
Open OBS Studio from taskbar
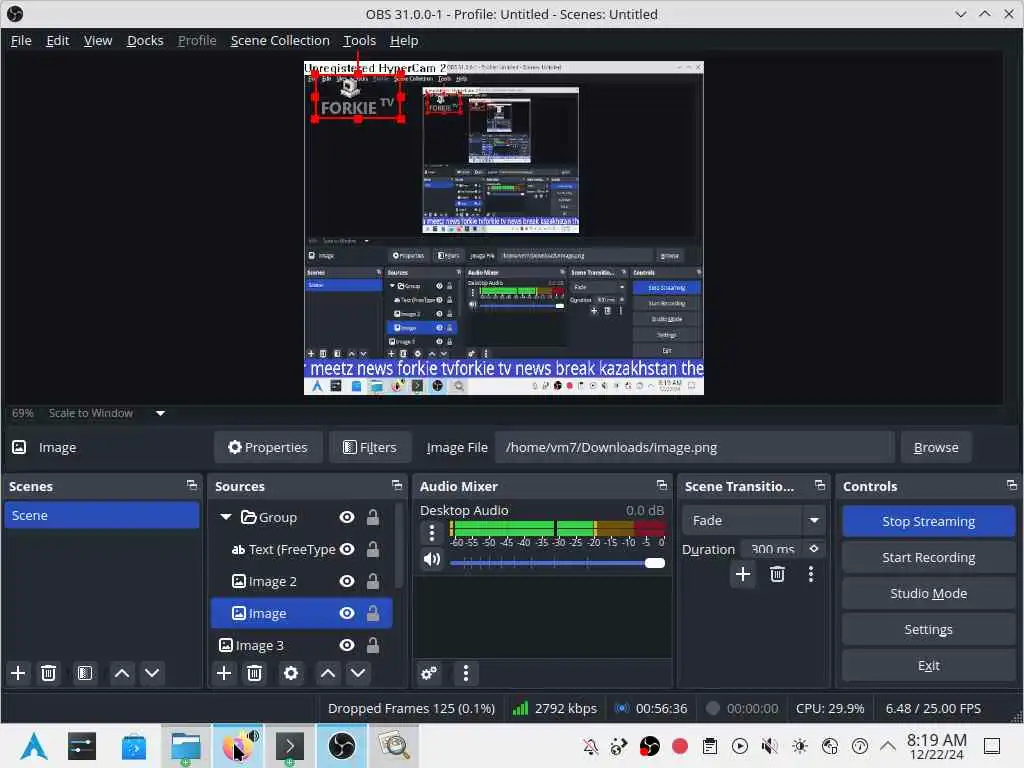[342, 746]
